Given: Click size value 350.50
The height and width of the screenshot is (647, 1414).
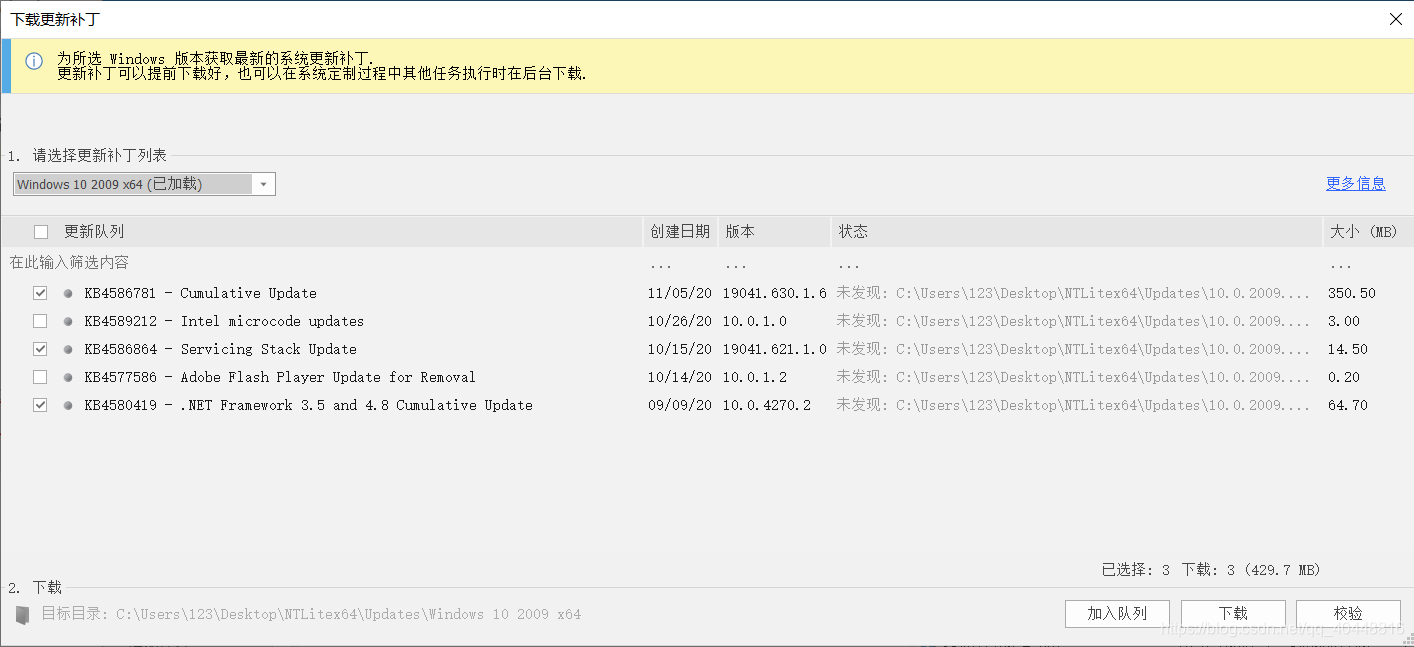Looking at the screenshot, I should [x=1352, y=294].
